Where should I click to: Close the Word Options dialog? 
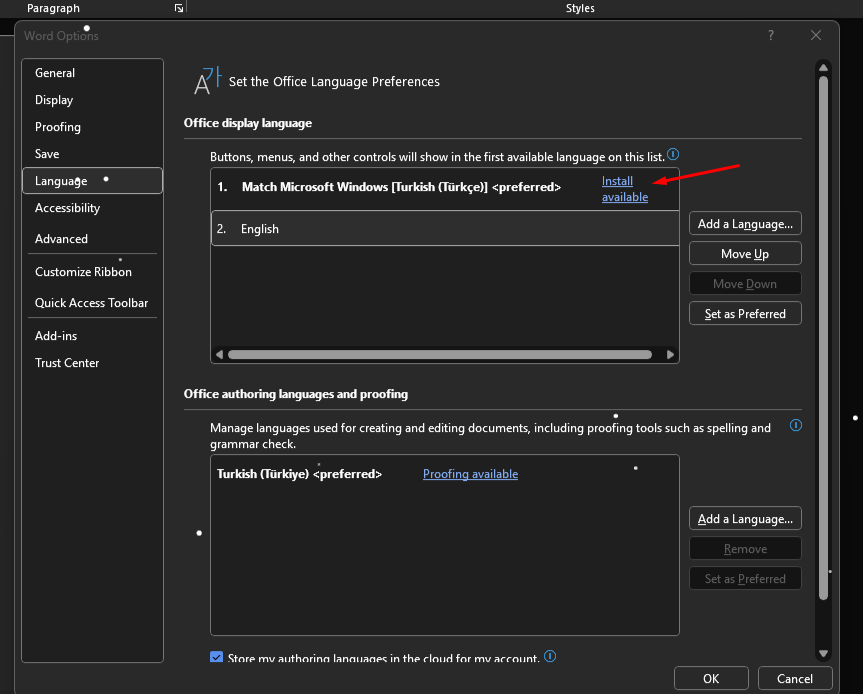(x=816, y=35)
